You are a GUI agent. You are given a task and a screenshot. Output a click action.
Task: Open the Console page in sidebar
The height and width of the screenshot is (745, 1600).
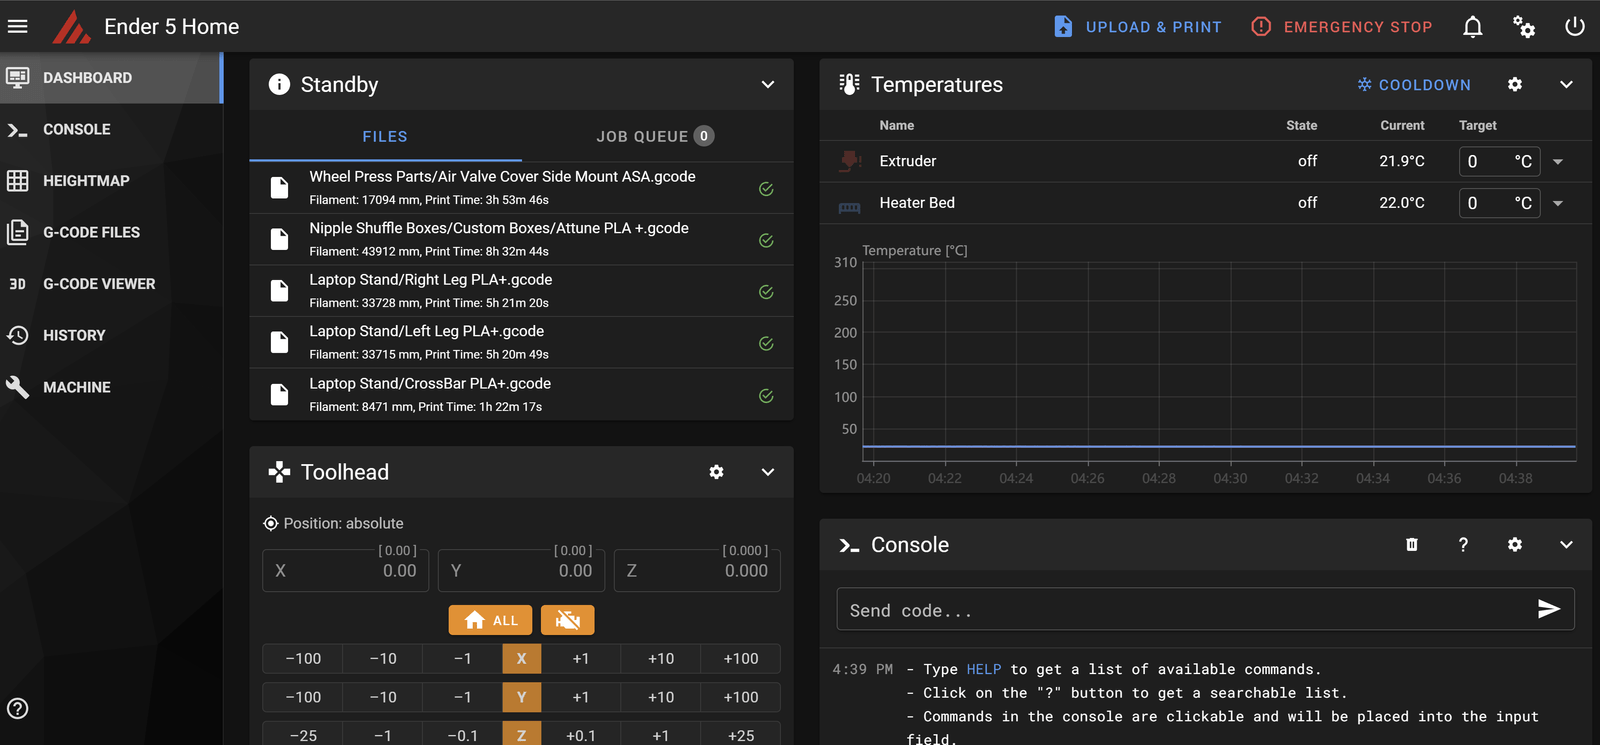111,130
